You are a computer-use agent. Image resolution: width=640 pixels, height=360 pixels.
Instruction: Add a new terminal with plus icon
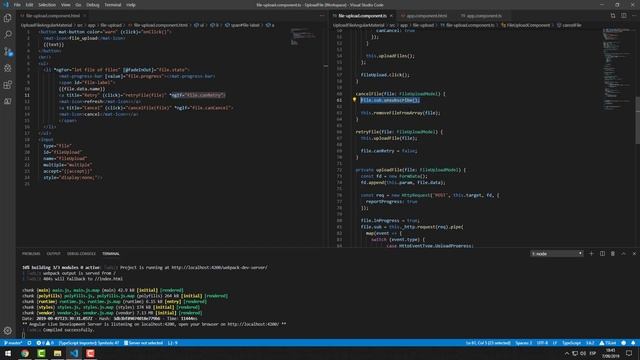pos(591,253)
